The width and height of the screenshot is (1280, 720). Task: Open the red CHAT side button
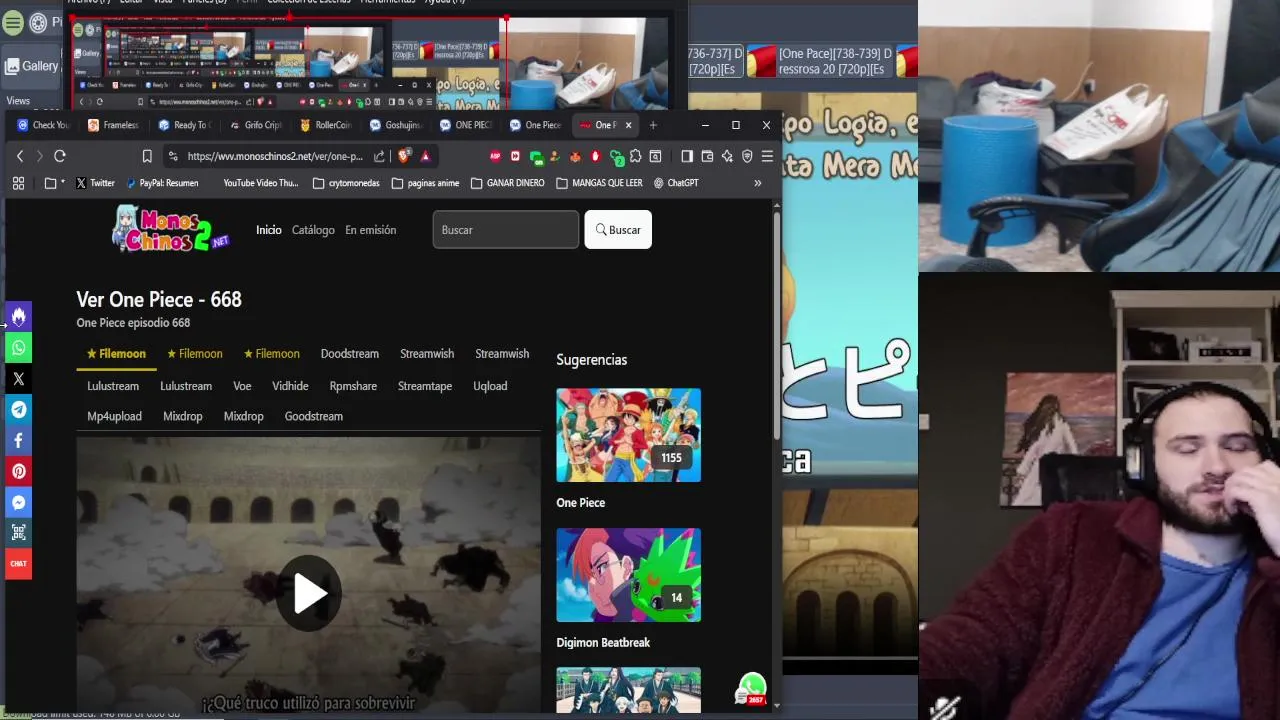[18, 564]
